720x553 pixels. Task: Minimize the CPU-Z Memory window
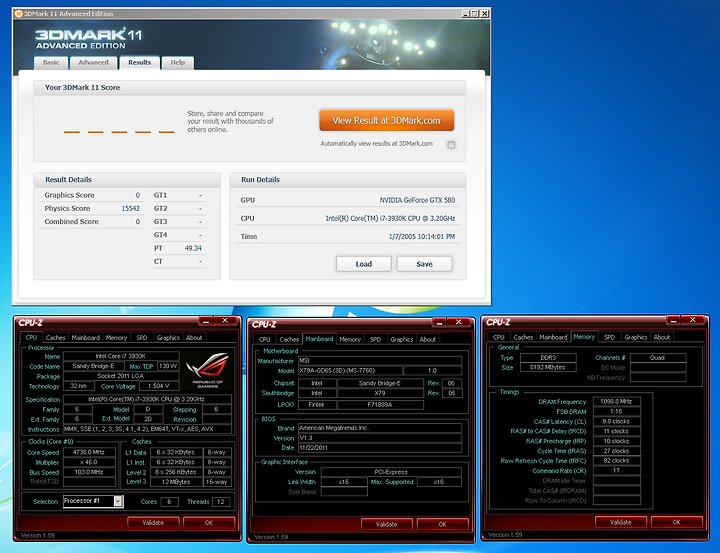click(673, 320)
